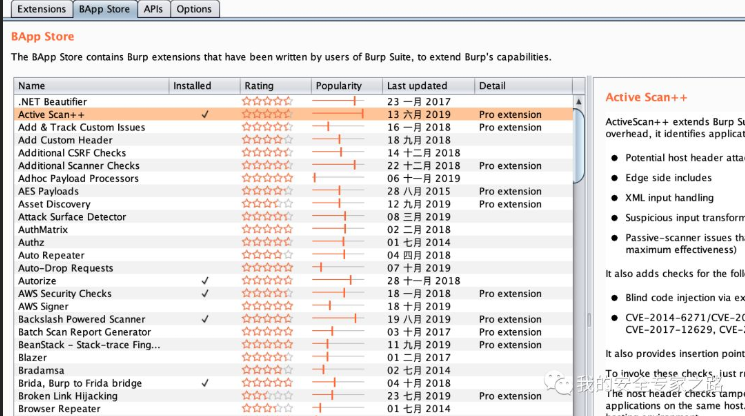Click the 13 六月 2019 date cell
Screen dimensions: 745x416
pyautogui.click(x=419, y=114)
